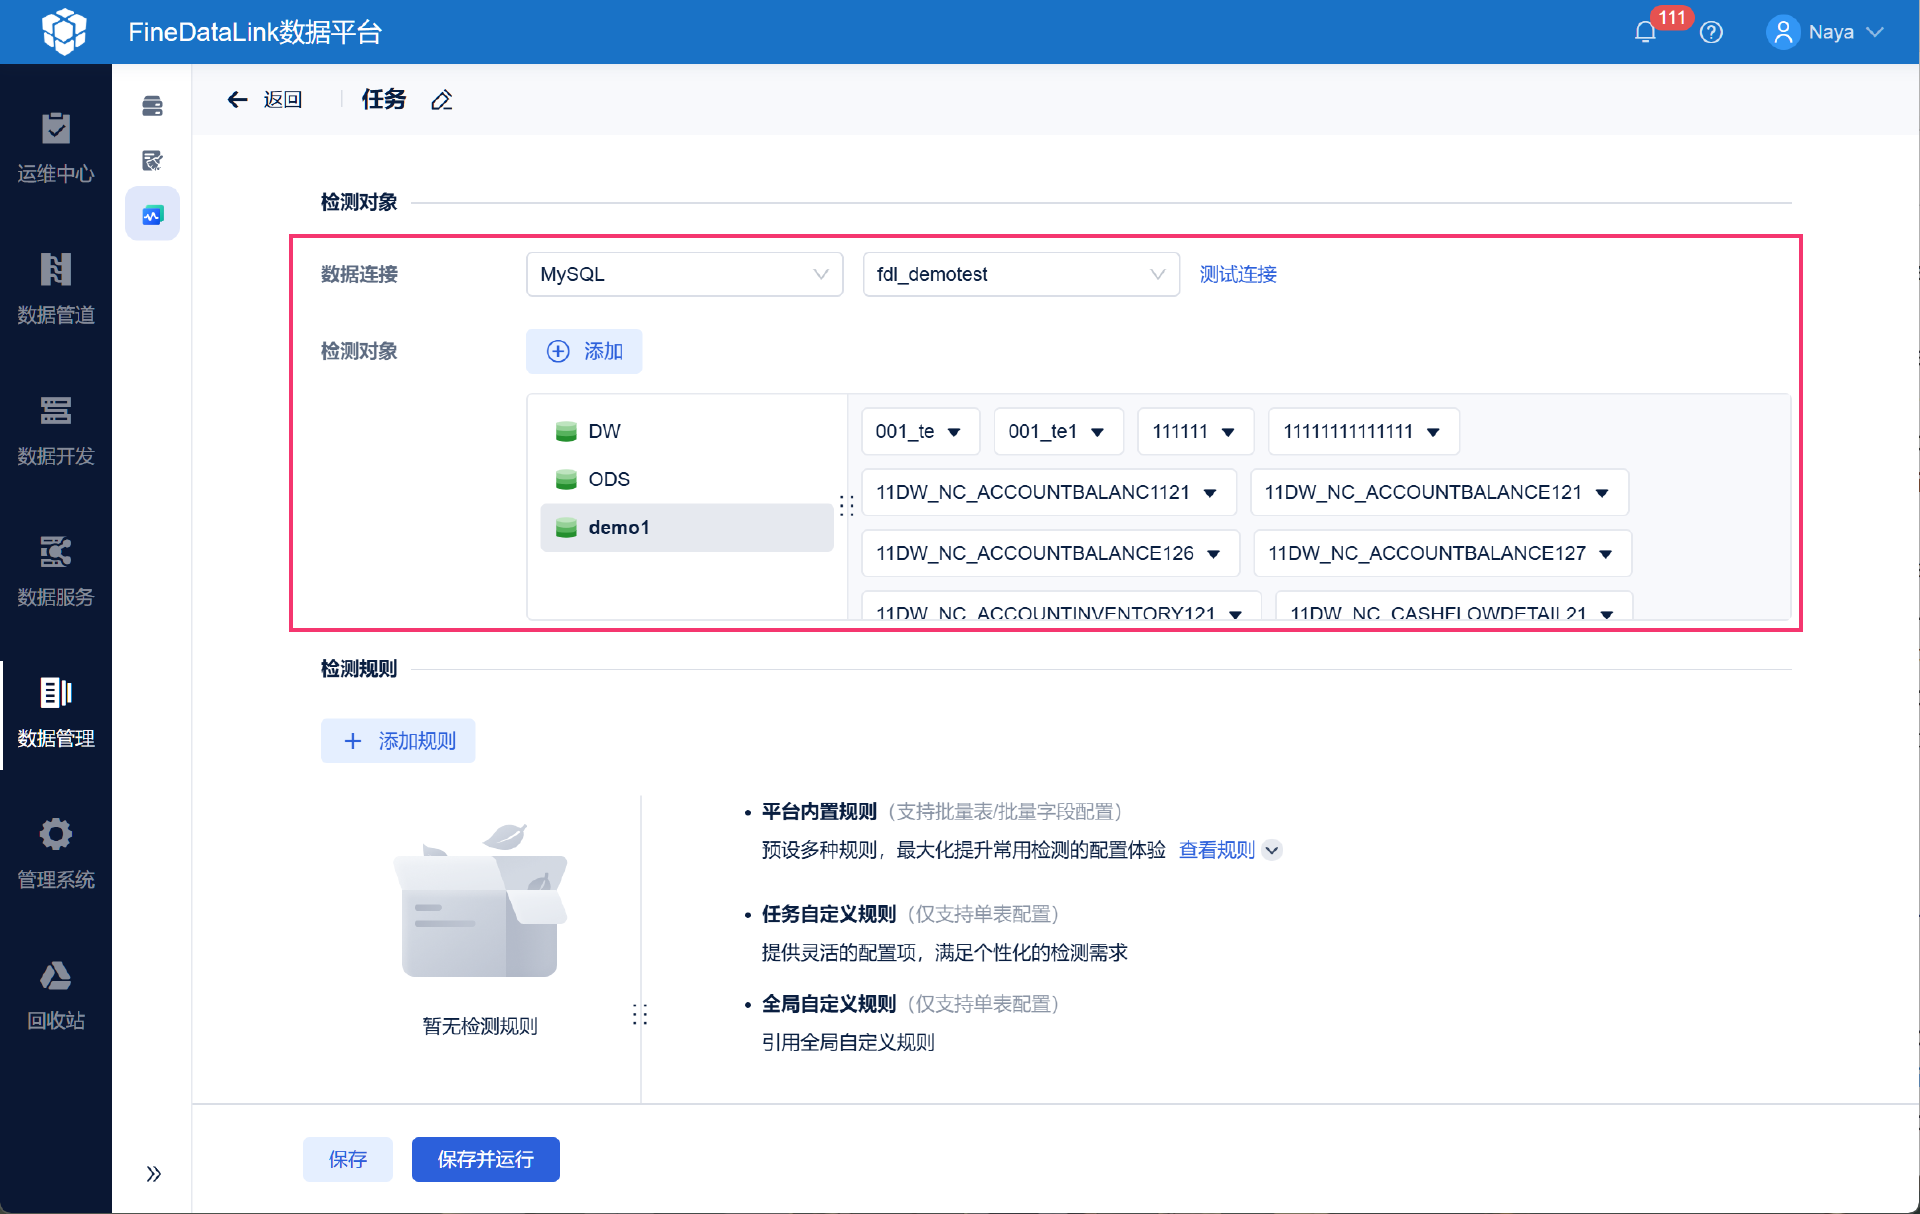Open 数据管道 sidebar module
1920x1214 pixels.
click(x=56, y=289)
